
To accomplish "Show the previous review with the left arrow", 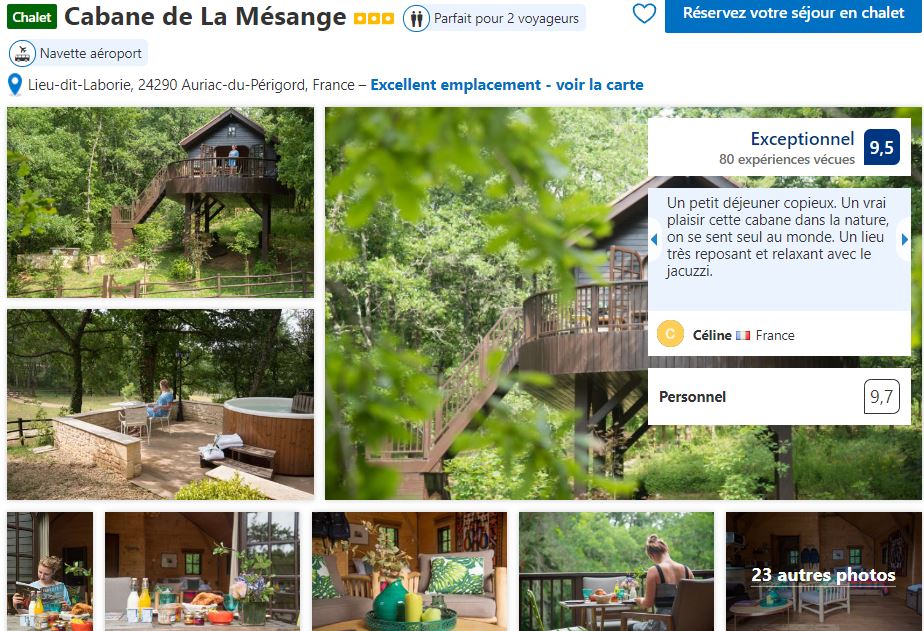I will click(654, 239).
